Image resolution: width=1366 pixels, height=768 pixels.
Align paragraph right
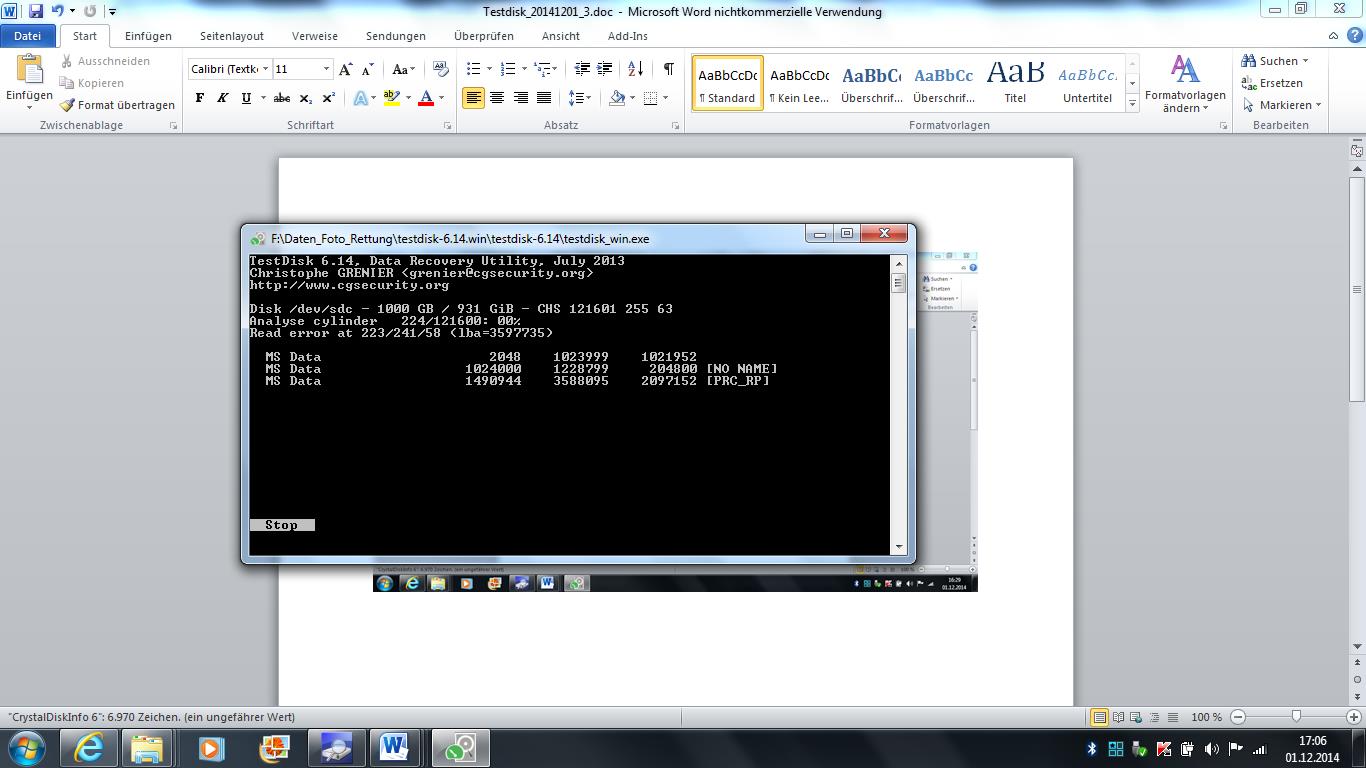520,98
